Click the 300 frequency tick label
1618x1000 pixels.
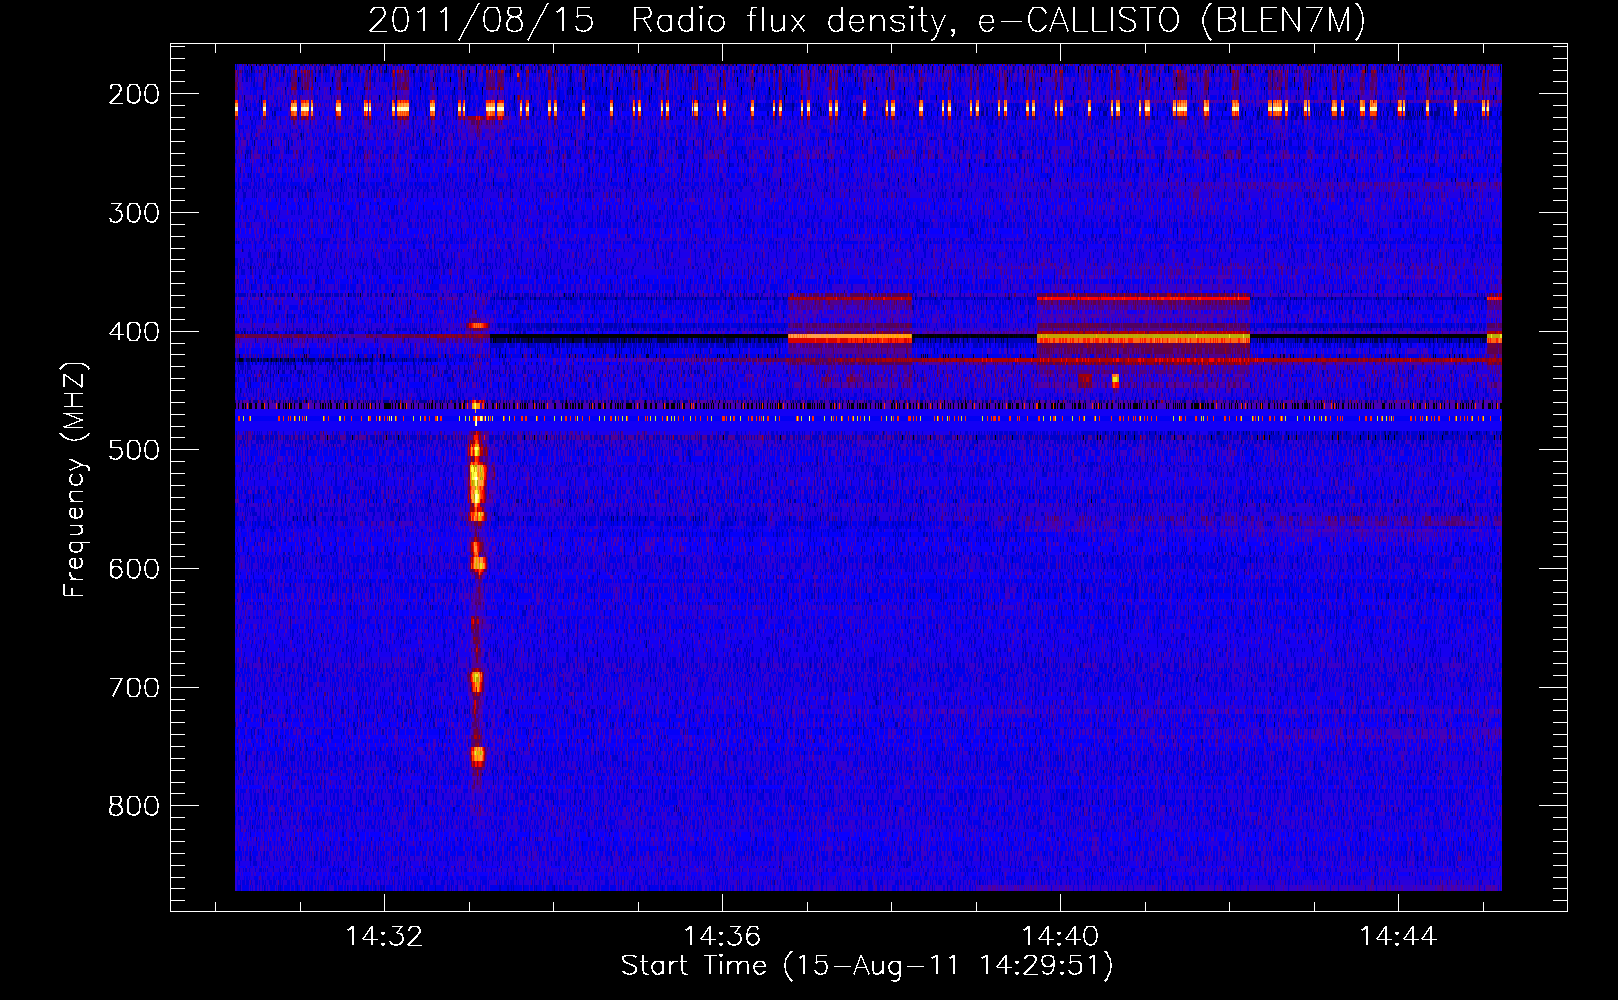(x=134, y=213)
